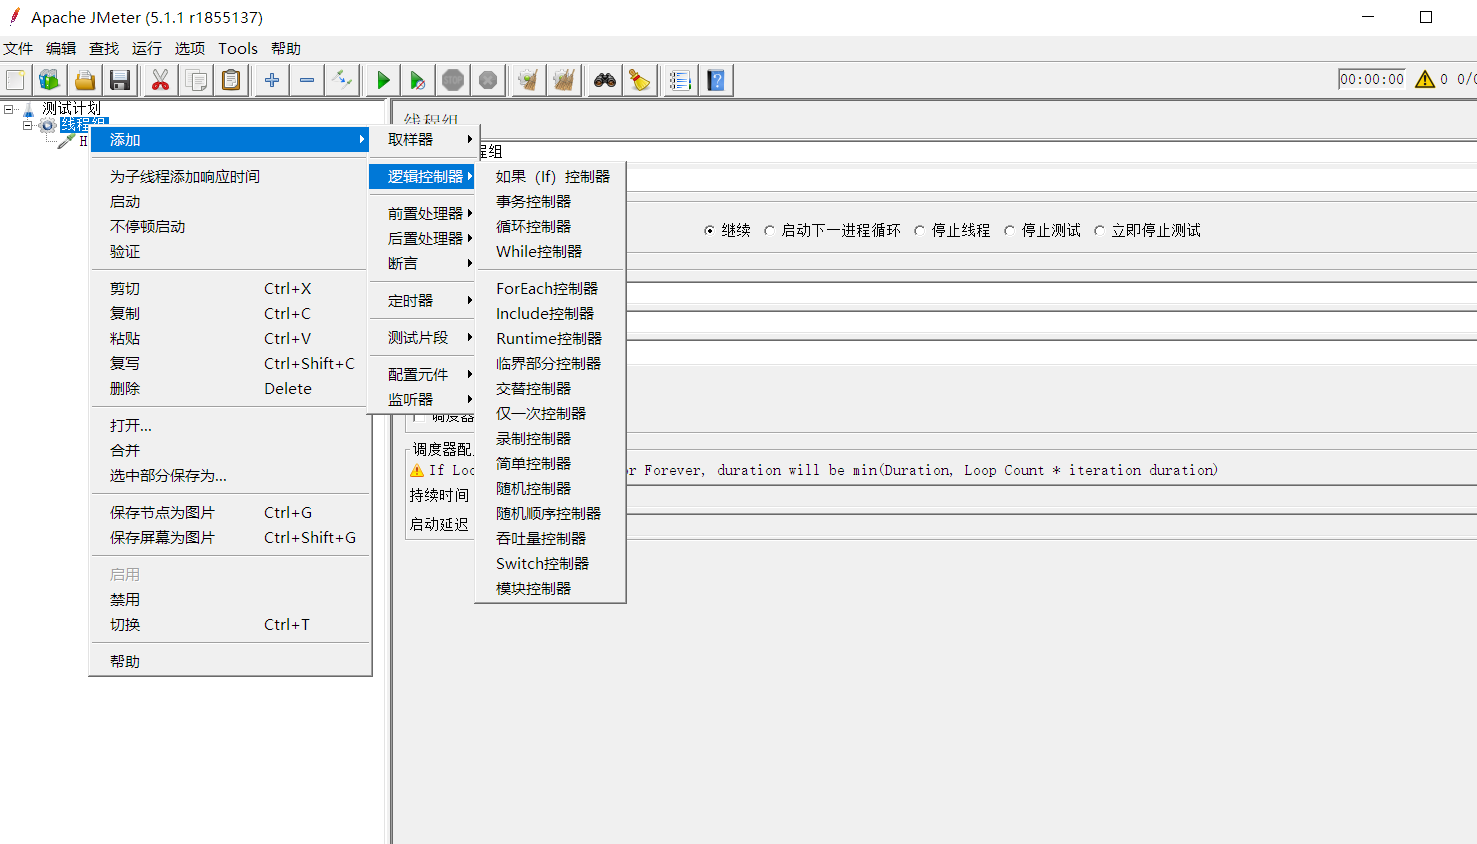Choose 禁用 from the context menu
The height and width of the screenshot is (844, 1477).
[x=230, y=599]
